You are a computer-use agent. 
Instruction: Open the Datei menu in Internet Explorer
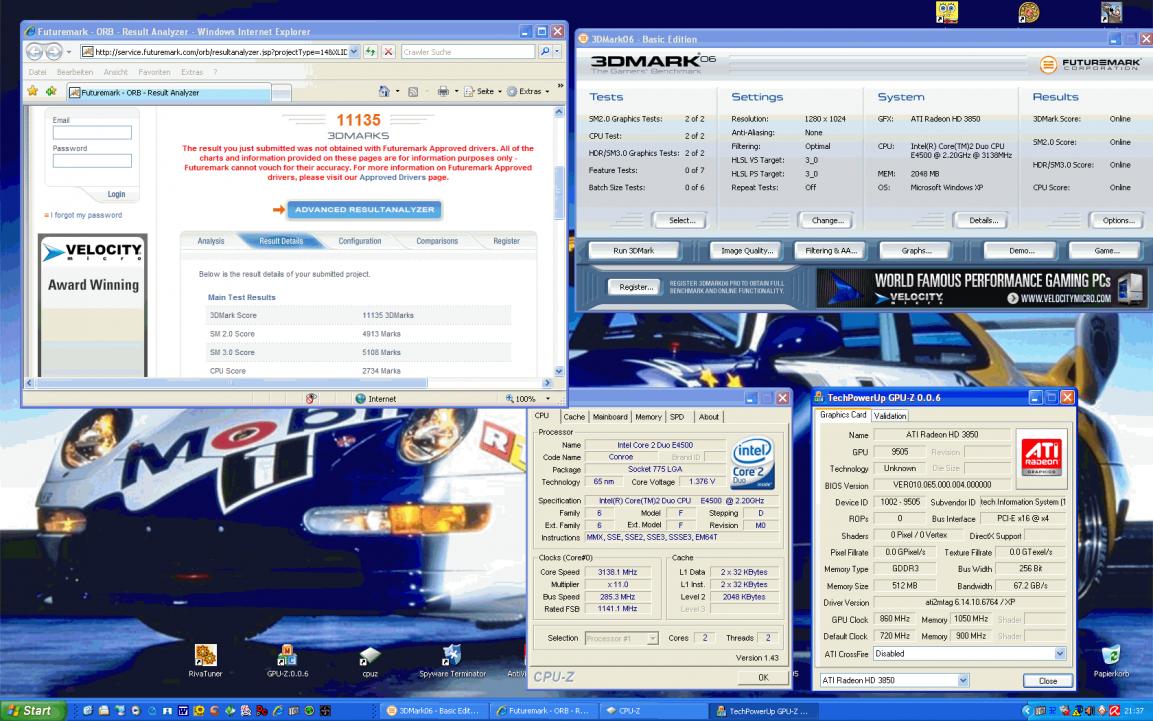point(38,72)
